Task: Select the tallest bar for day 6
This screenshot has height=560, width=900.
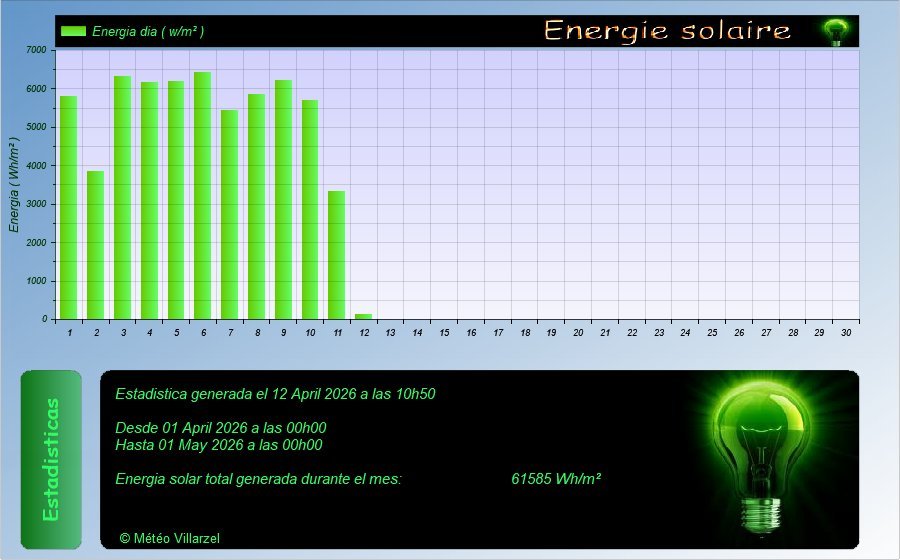Action: (202, 196)
